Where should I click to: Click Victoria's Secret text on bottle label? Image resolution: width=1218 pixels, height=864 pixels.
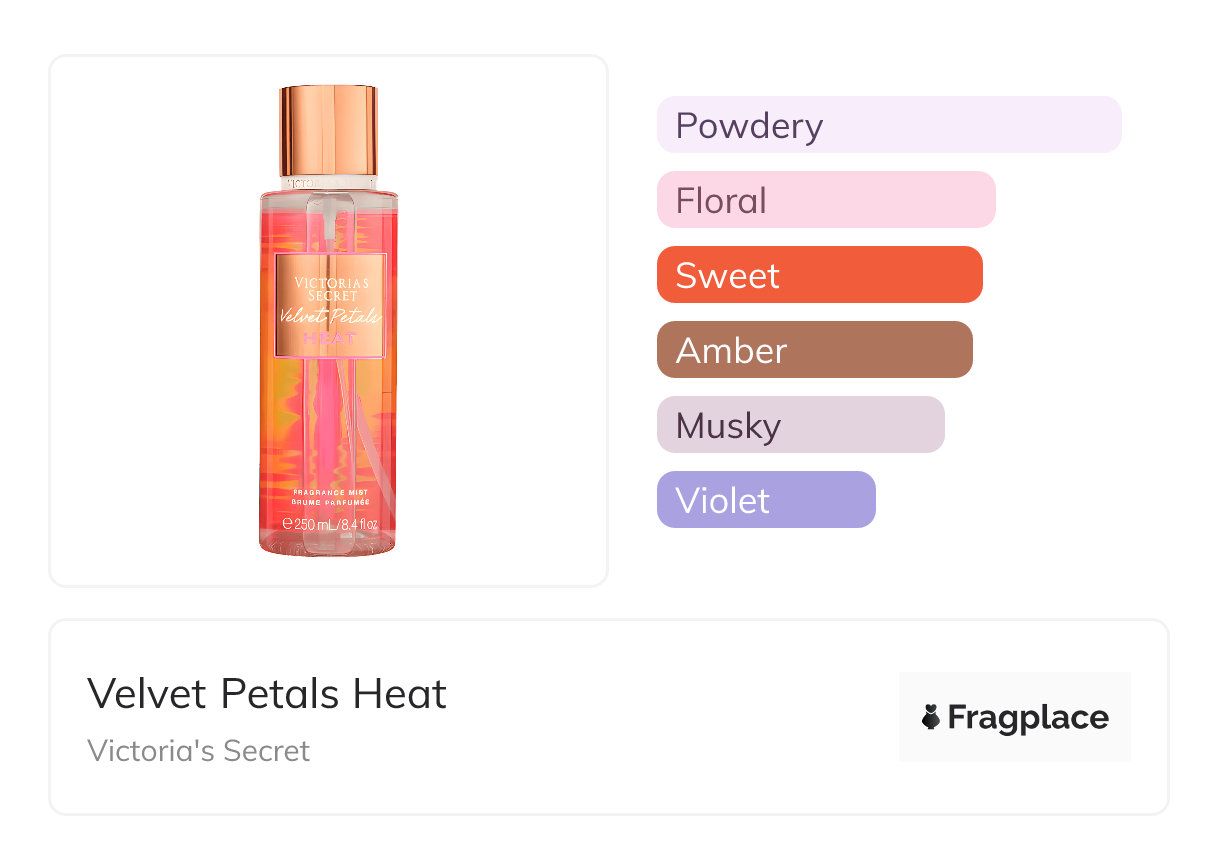click(331, 289)
